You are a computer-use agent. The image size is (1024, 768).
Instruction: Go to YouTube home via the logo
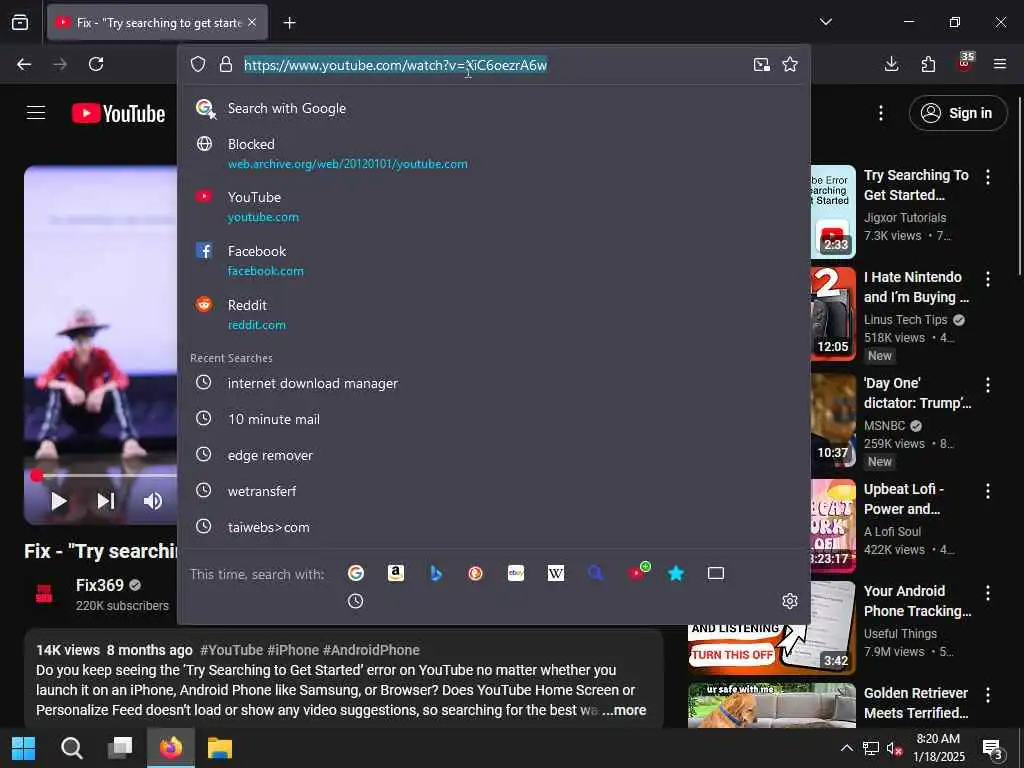click(118, 114)
